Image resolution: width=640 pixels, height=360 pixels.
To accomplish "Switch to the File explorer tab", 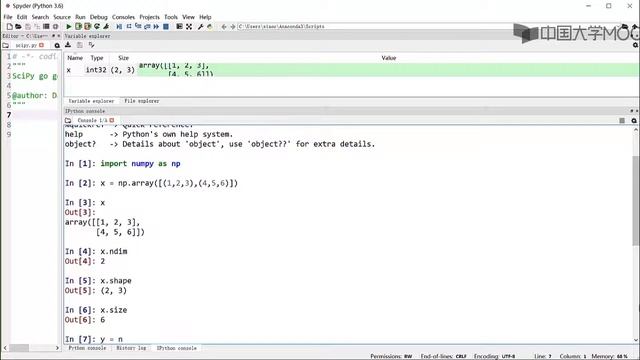I will (x=142, y=101).
